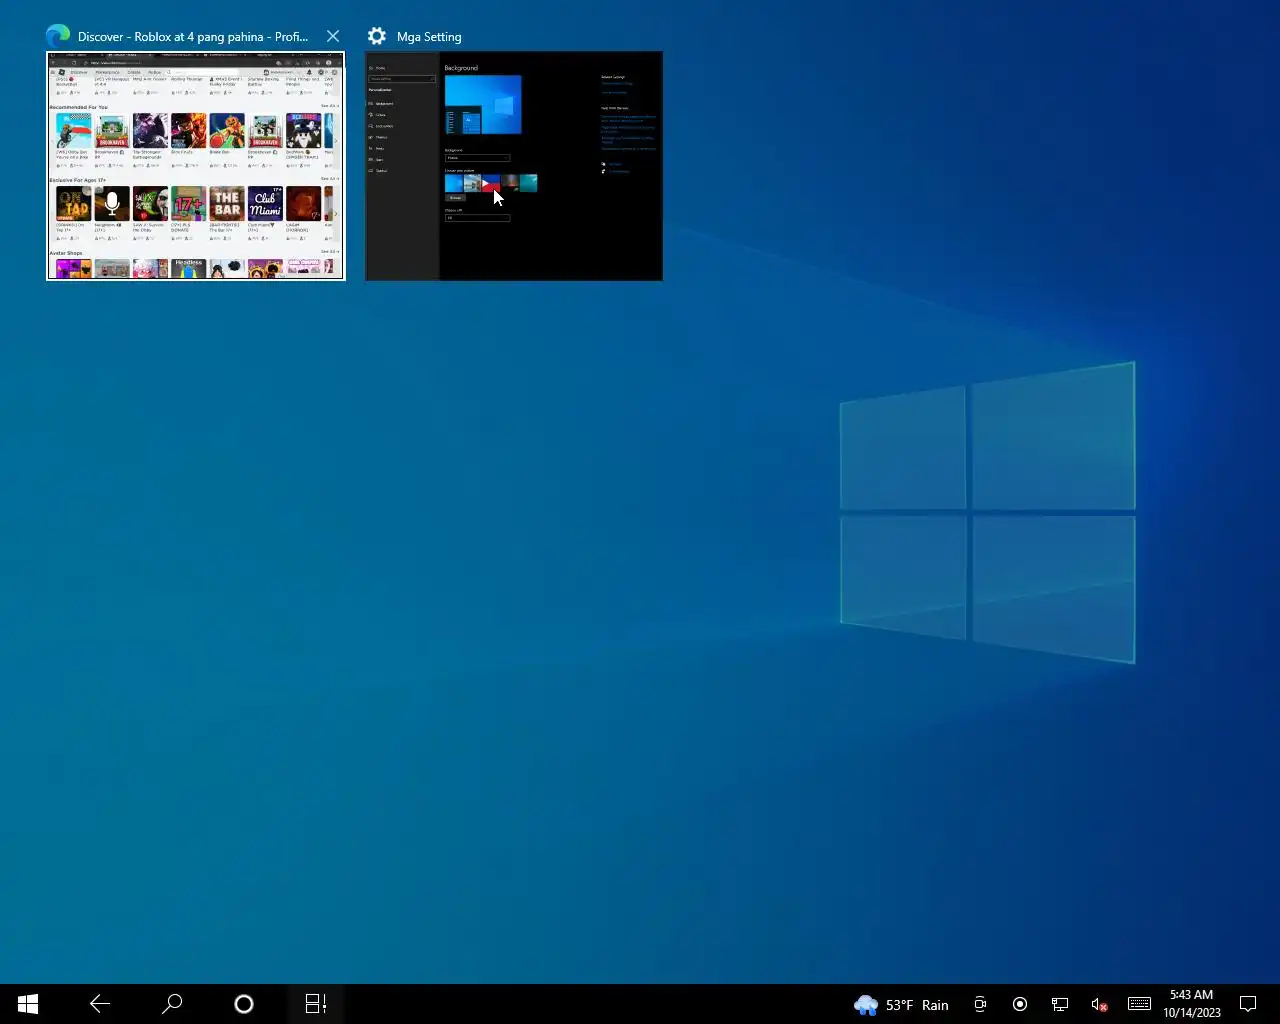Click the Microsoft Edge icon beside Discover title
Viewport: 1280px width, 1024px height.
[x=58, y=36]
